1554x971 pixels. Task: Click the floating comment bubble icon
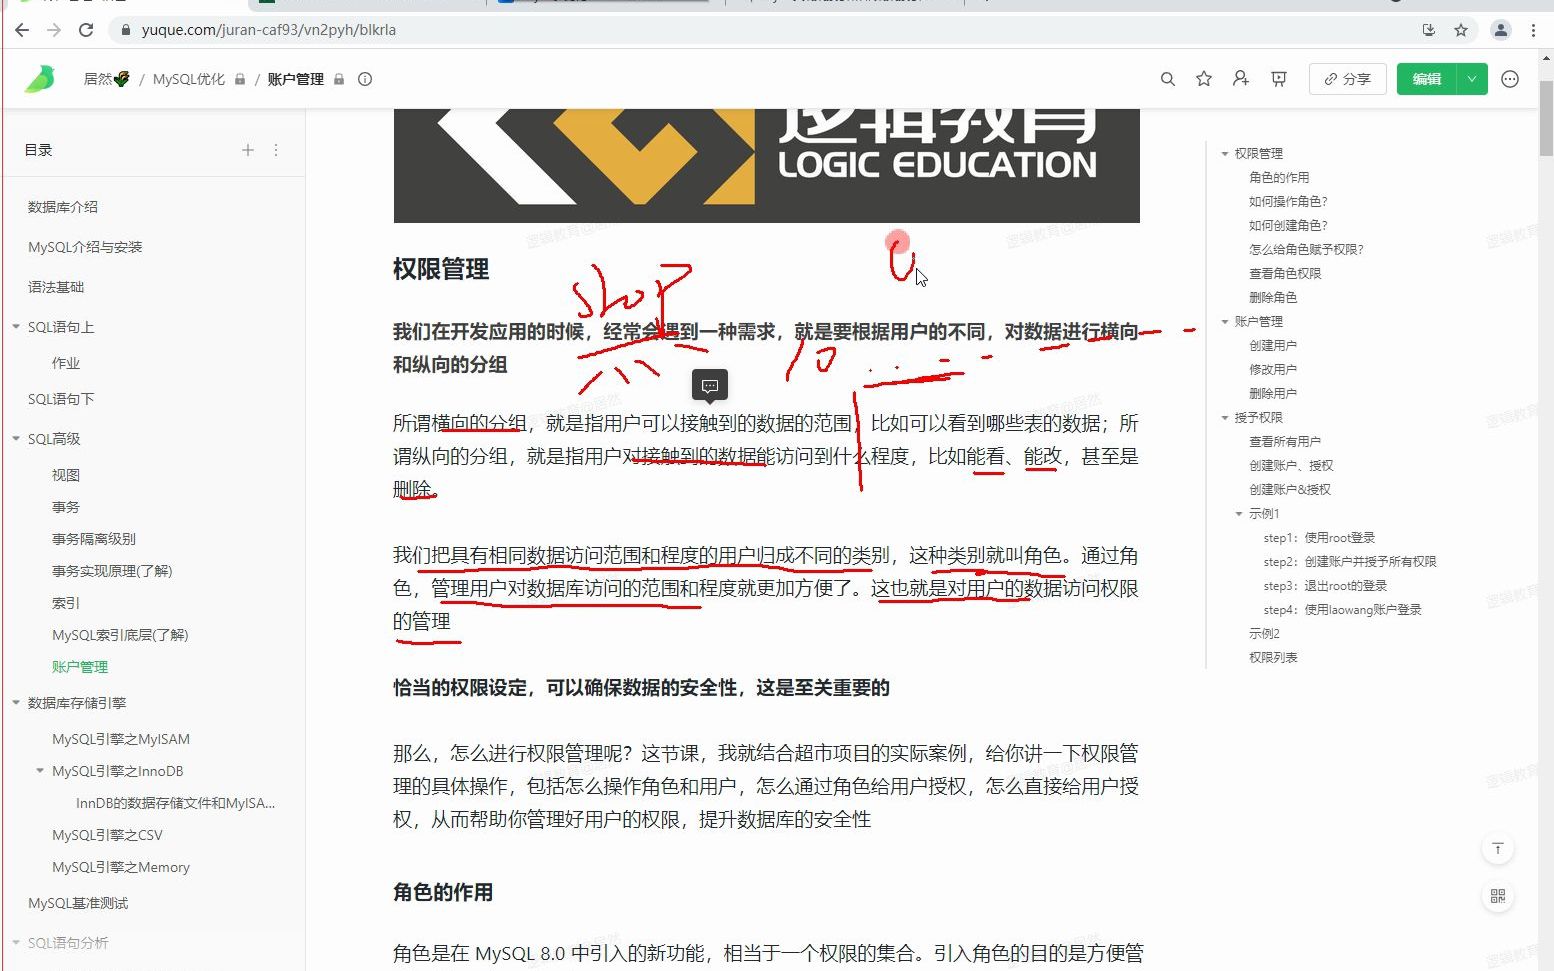(x=710, y=385)
